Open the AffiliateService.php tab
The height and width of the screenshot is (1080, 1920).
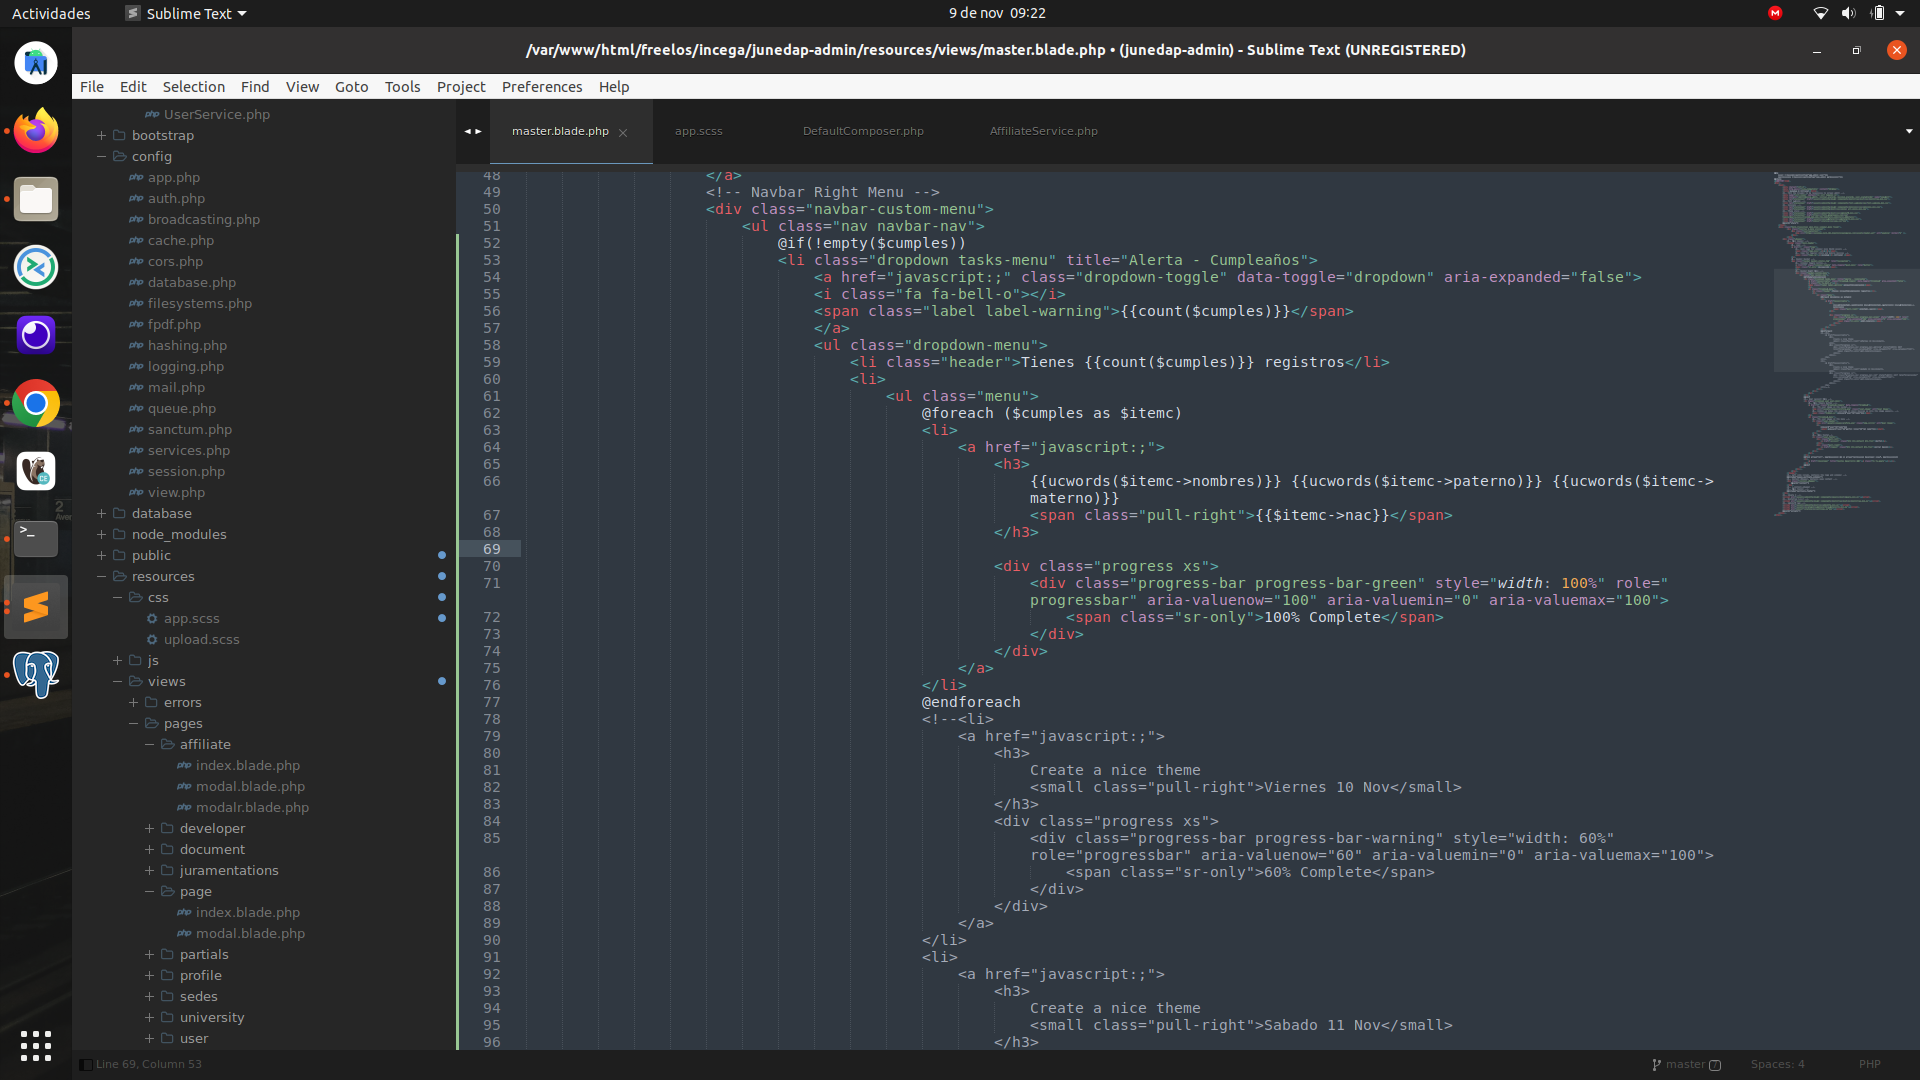(1043, 131)
